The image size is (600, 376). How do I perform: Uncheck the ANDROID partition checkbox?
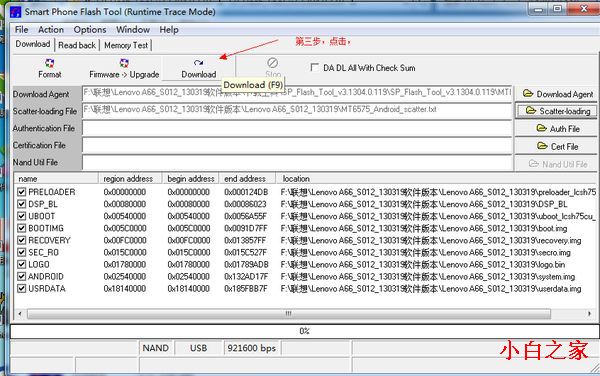pos(21,277)
